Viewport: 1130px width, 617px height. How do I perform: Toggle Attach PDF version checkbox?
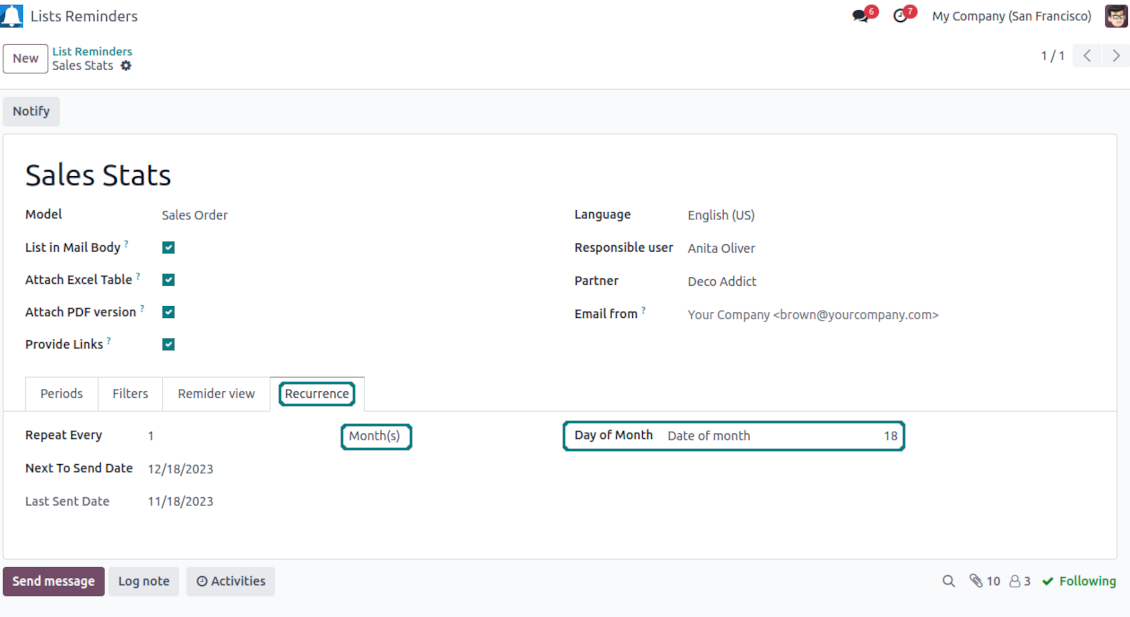point(168,312)
